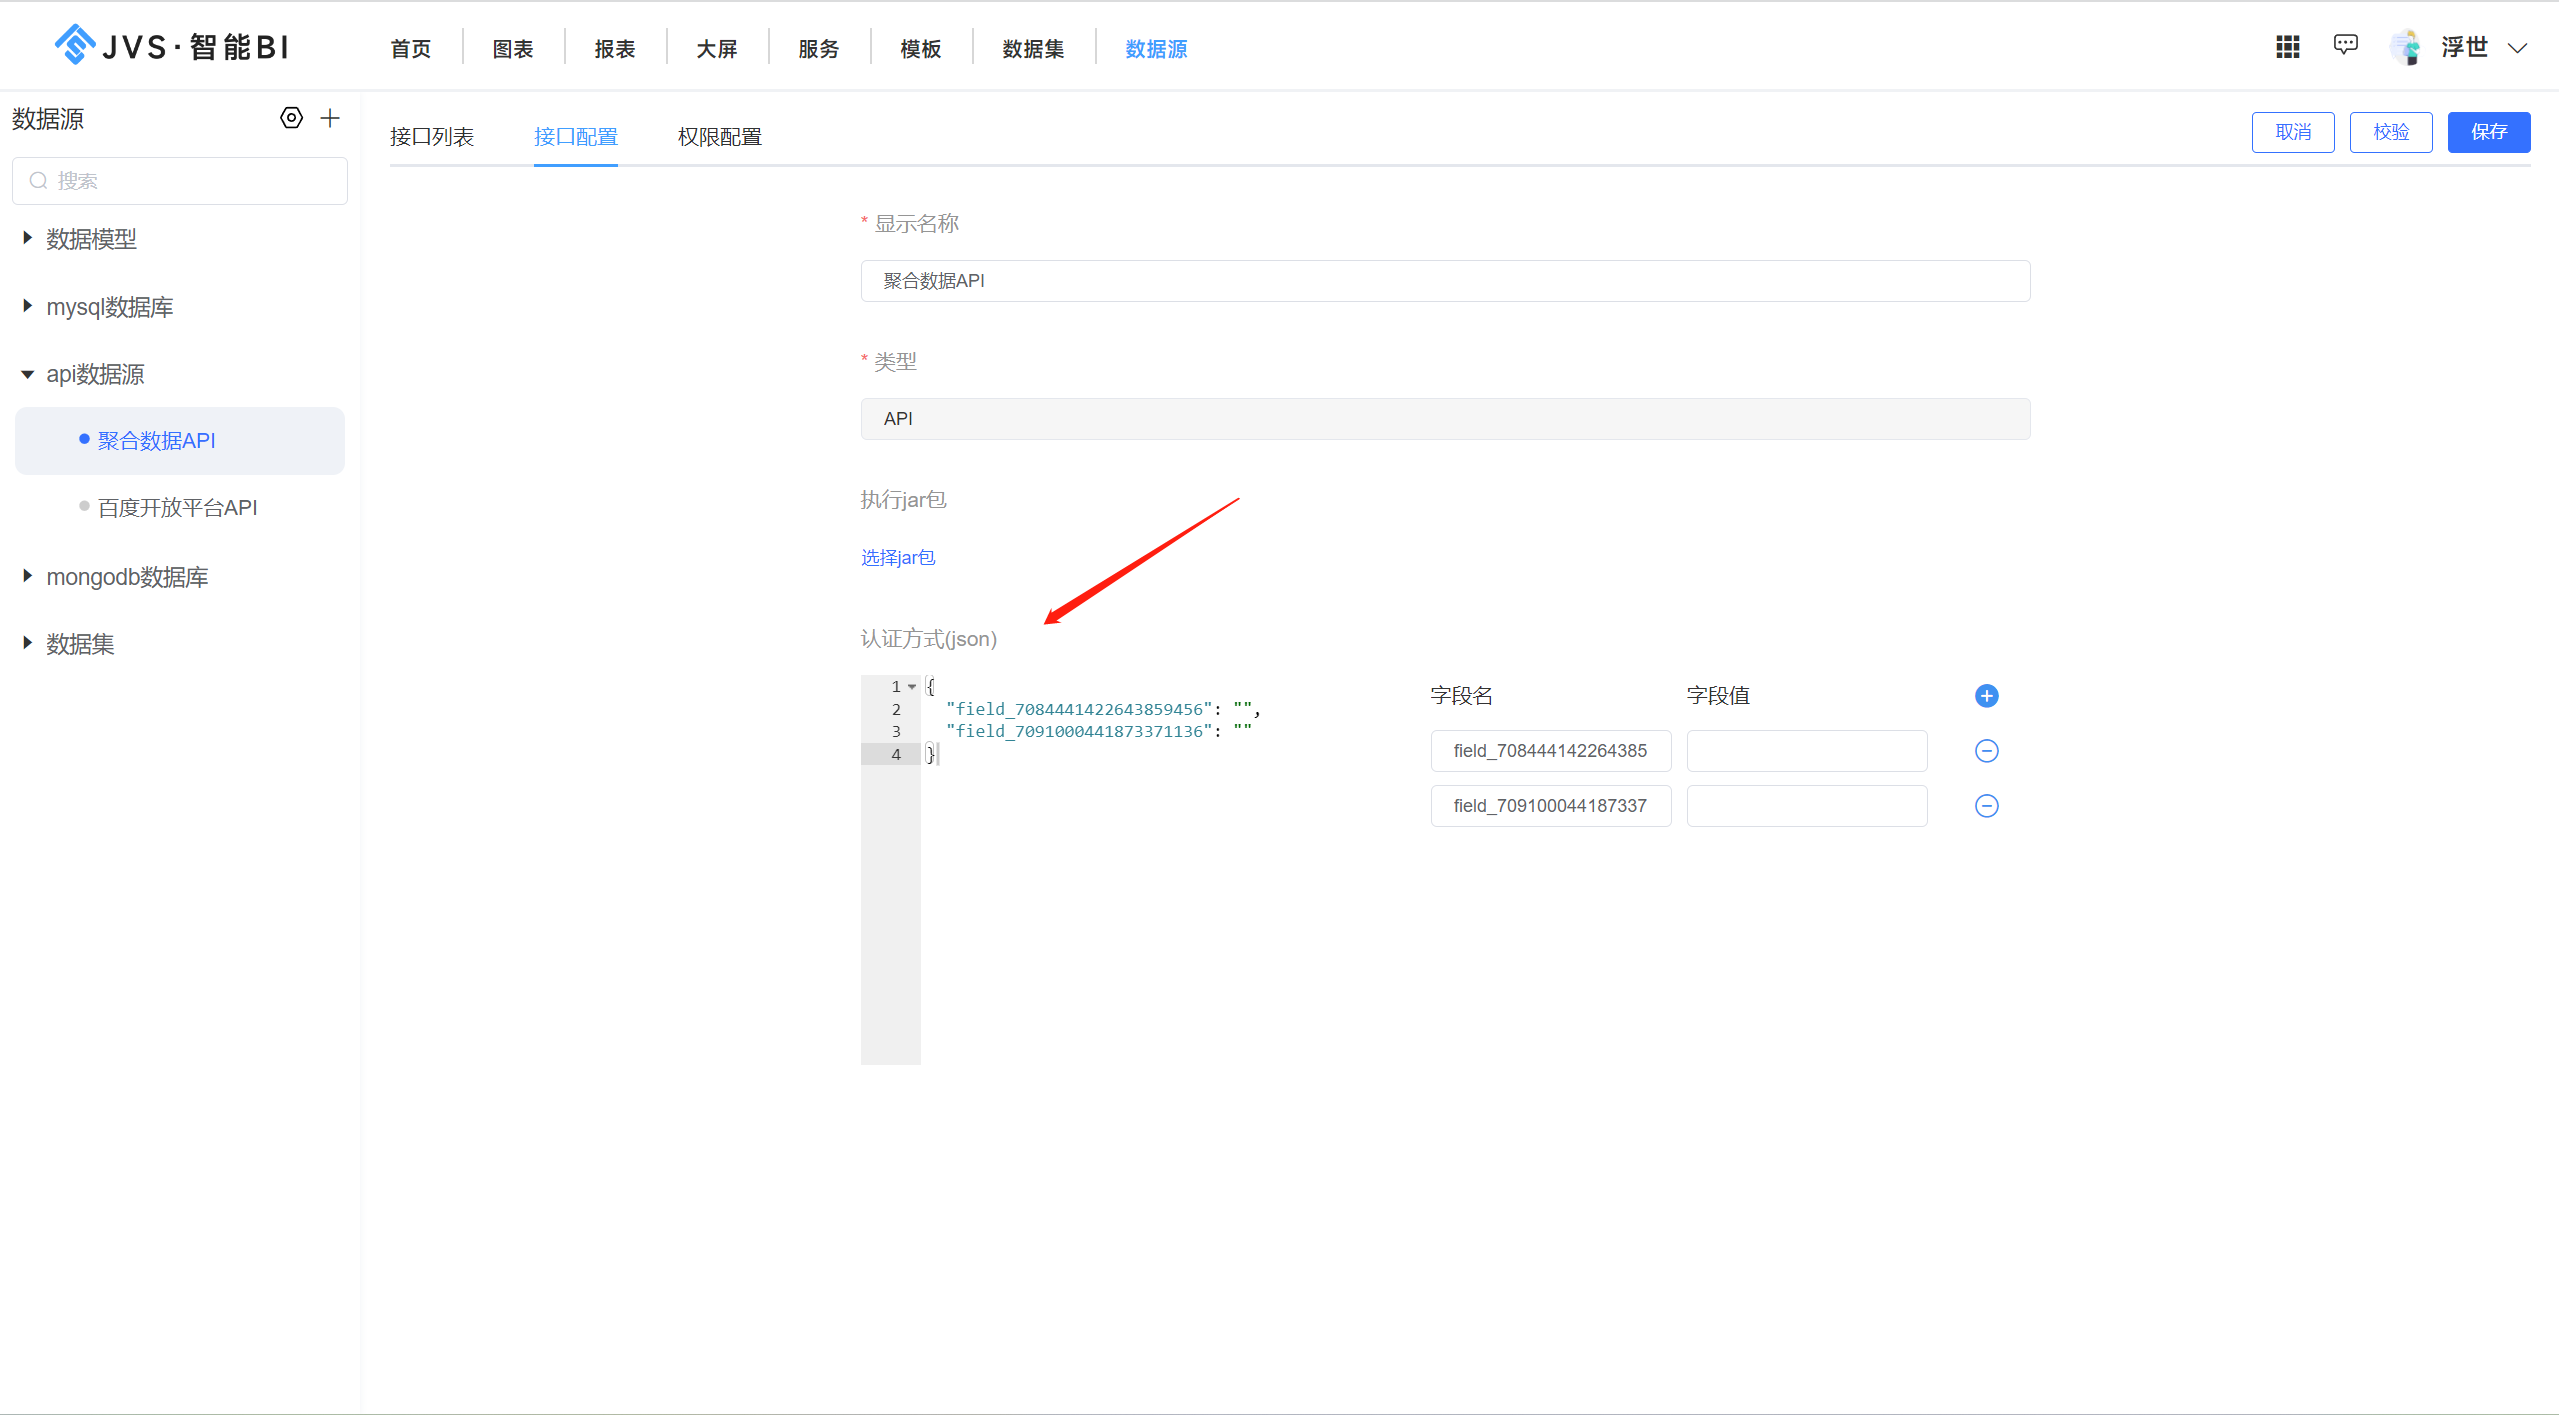Click the add new data source icon

coord(327,118)
